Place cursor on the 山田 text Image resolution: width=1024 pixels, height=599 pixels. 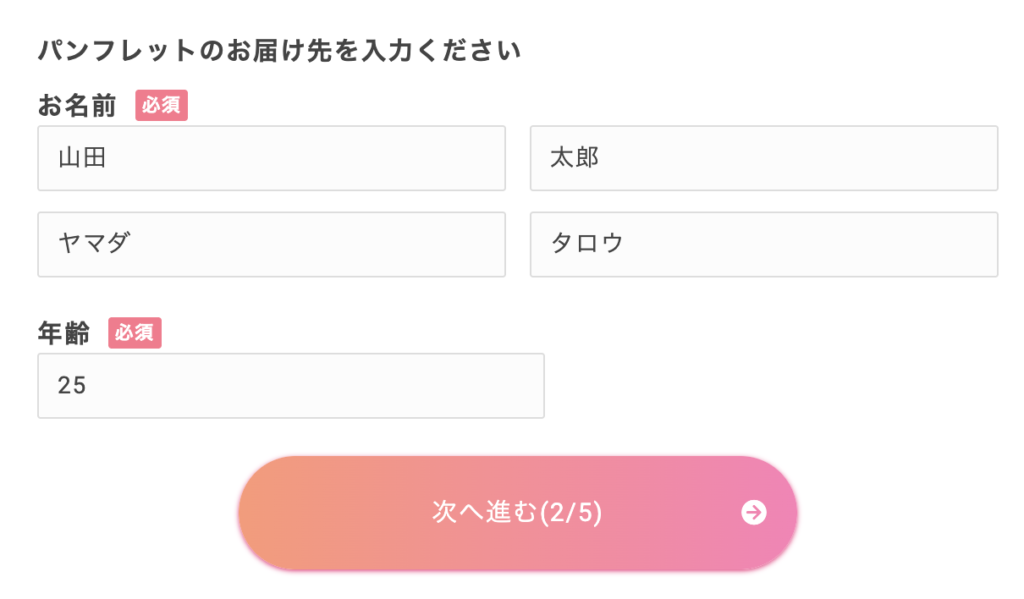click(x=82, y=158)
